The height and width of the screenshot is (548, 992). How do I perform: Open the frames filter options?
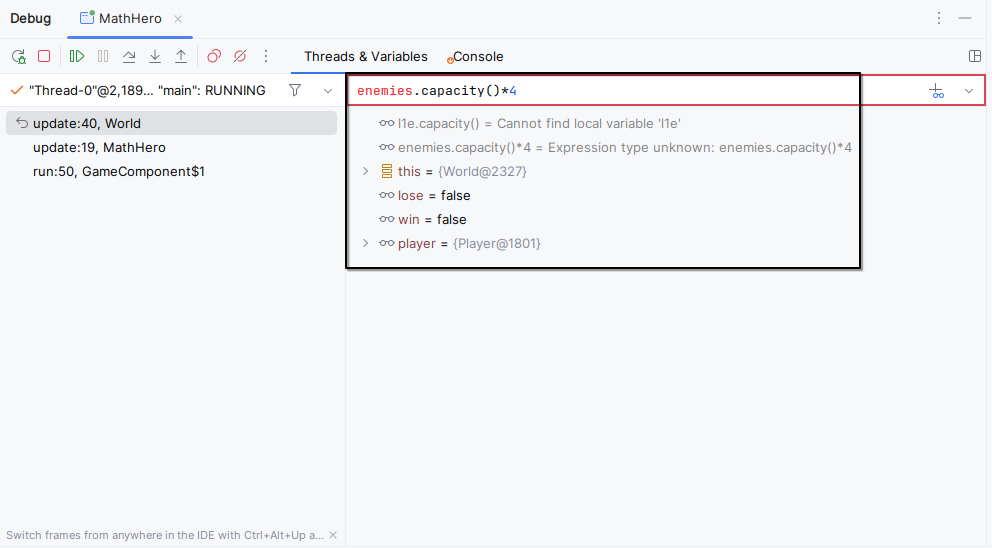[295, 91]
